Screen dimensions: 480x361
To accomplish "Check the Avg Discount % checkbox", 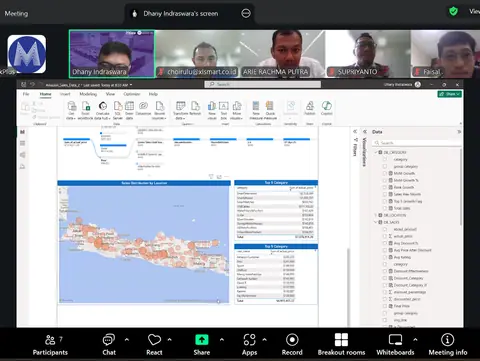I will pyautogui.click(x=385, y=243).
